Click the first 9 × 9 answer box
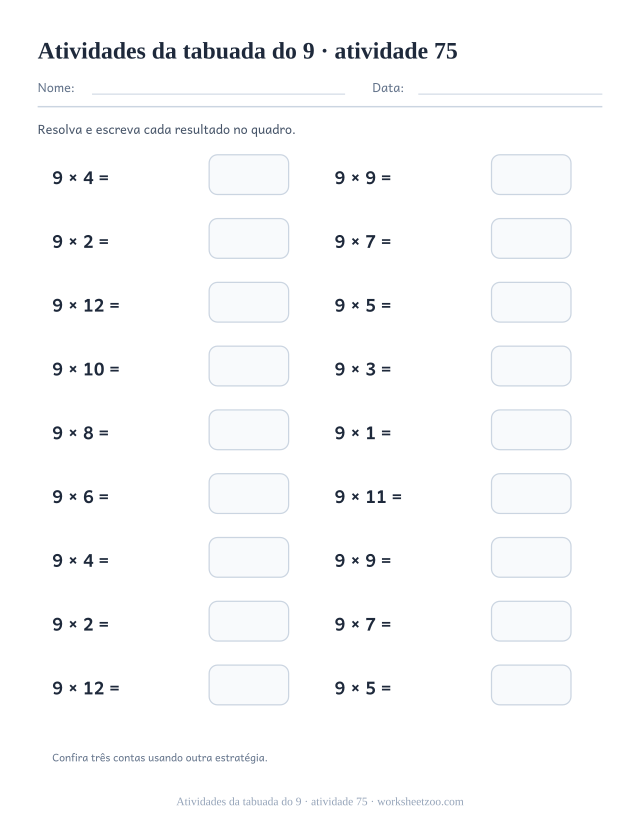The width and height of the screenshot is (640, 829). pyautogui.click(x=531, y=174)
